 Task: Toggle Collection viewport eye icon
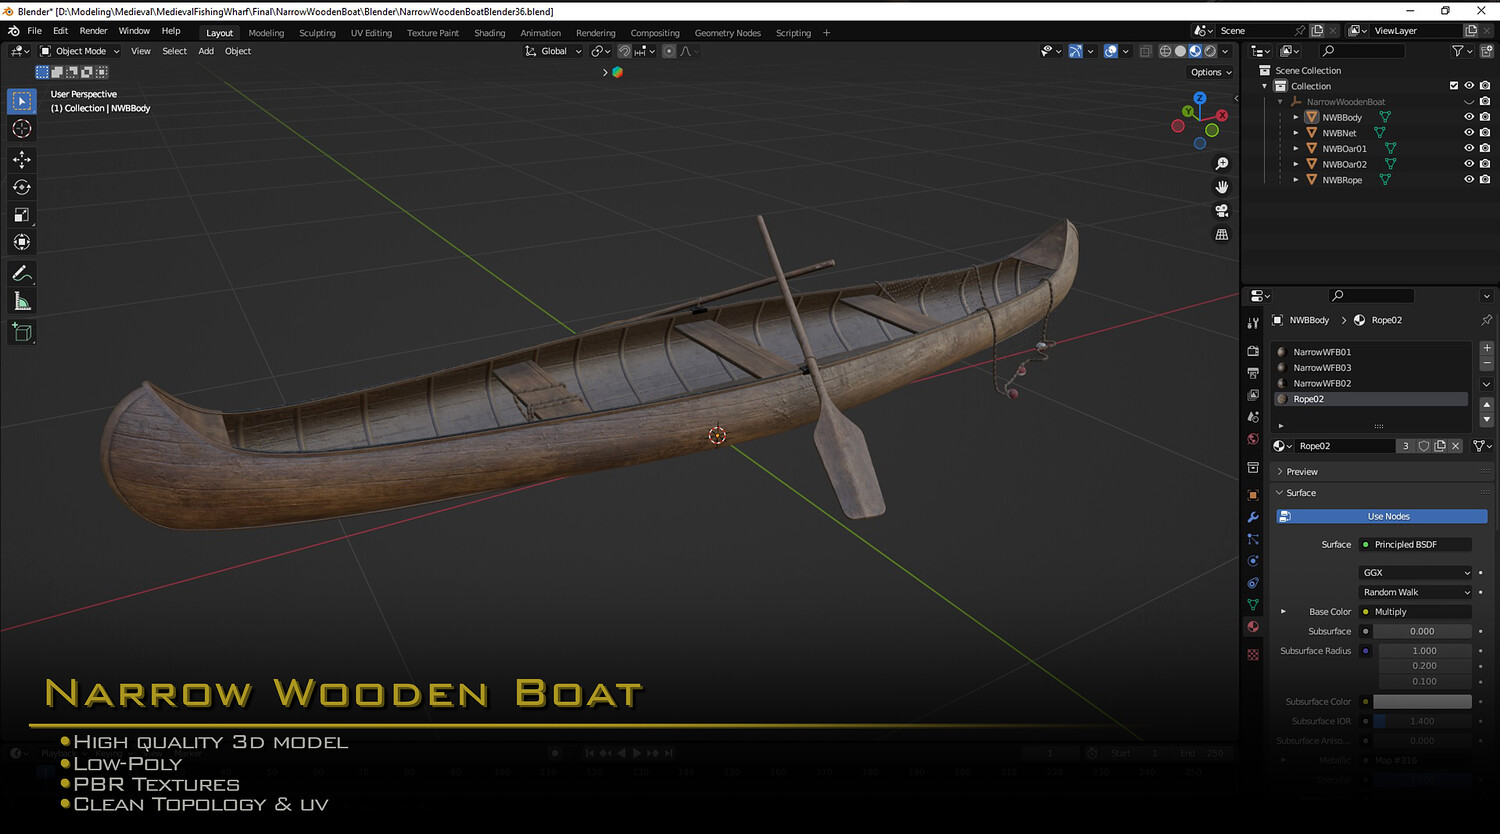pyautogui.click(x=1469, y=86)
